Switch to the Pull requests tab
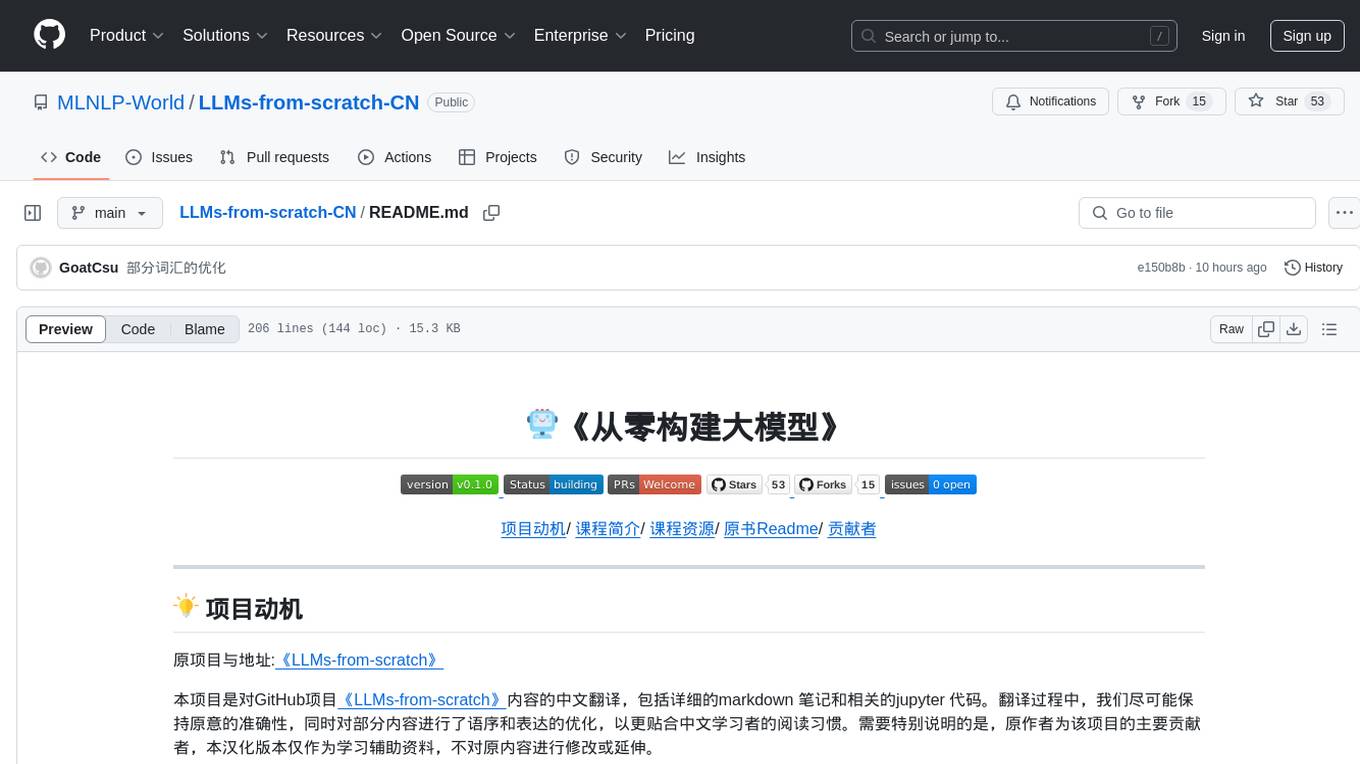 point(274,157)
